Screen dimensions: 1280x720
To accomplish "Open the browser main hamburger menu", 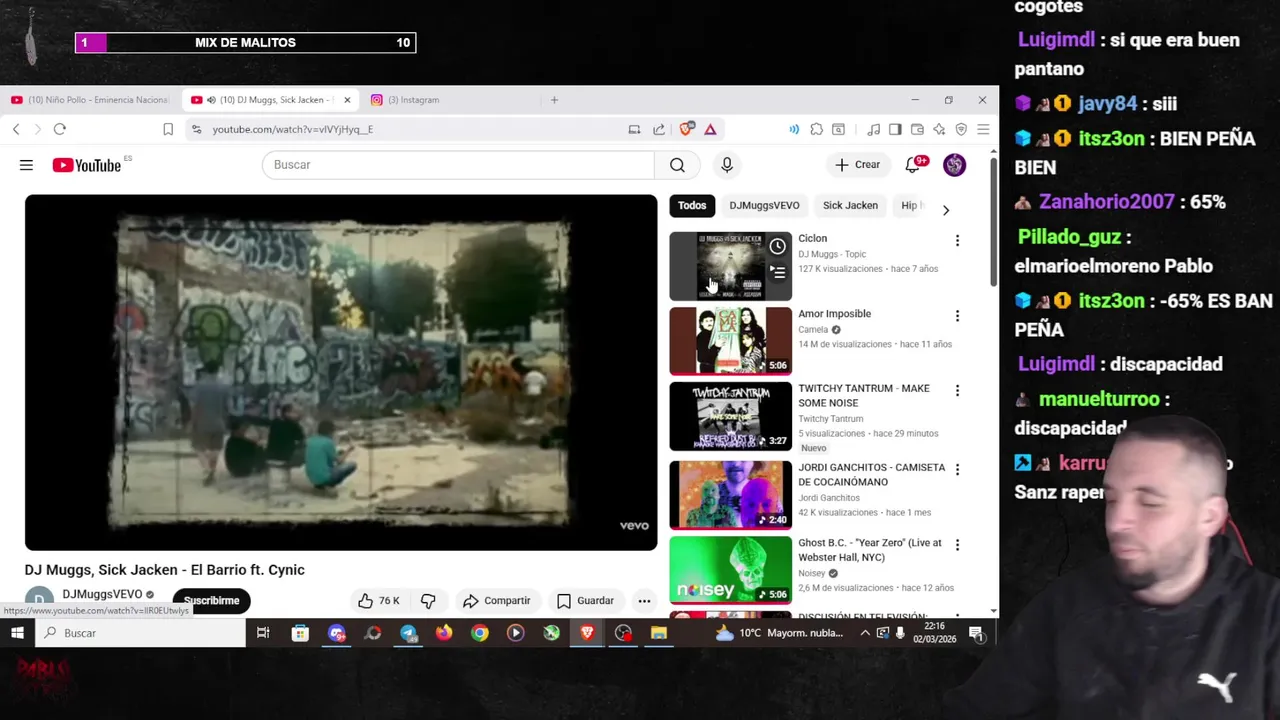I will pyautogui.click(x=983, y=129).
